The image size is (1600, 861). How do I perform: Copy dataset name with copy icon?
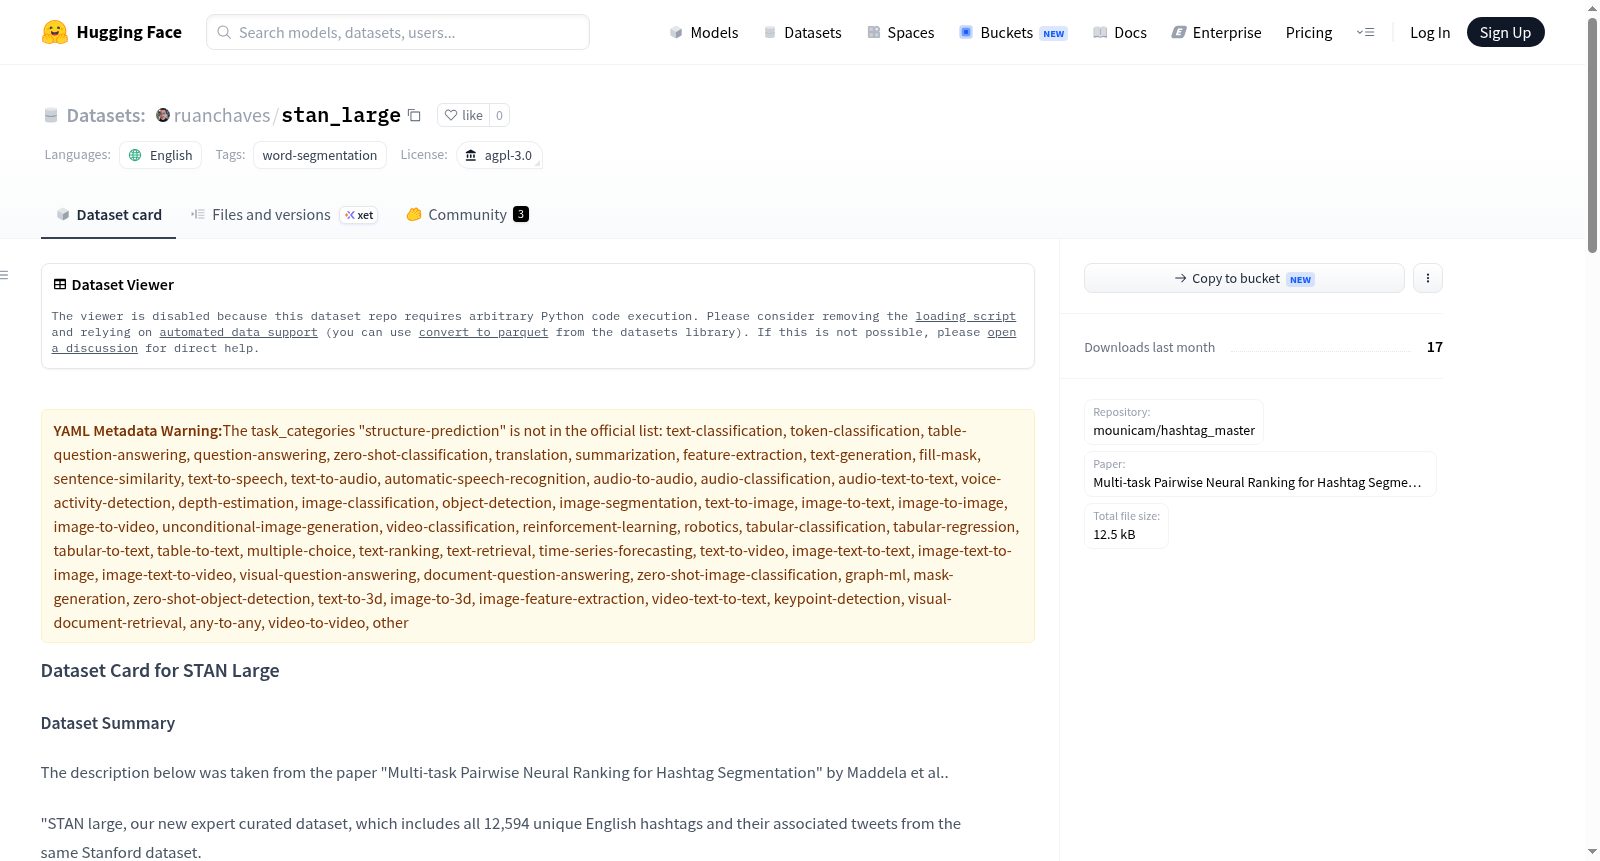coord(414,115)
